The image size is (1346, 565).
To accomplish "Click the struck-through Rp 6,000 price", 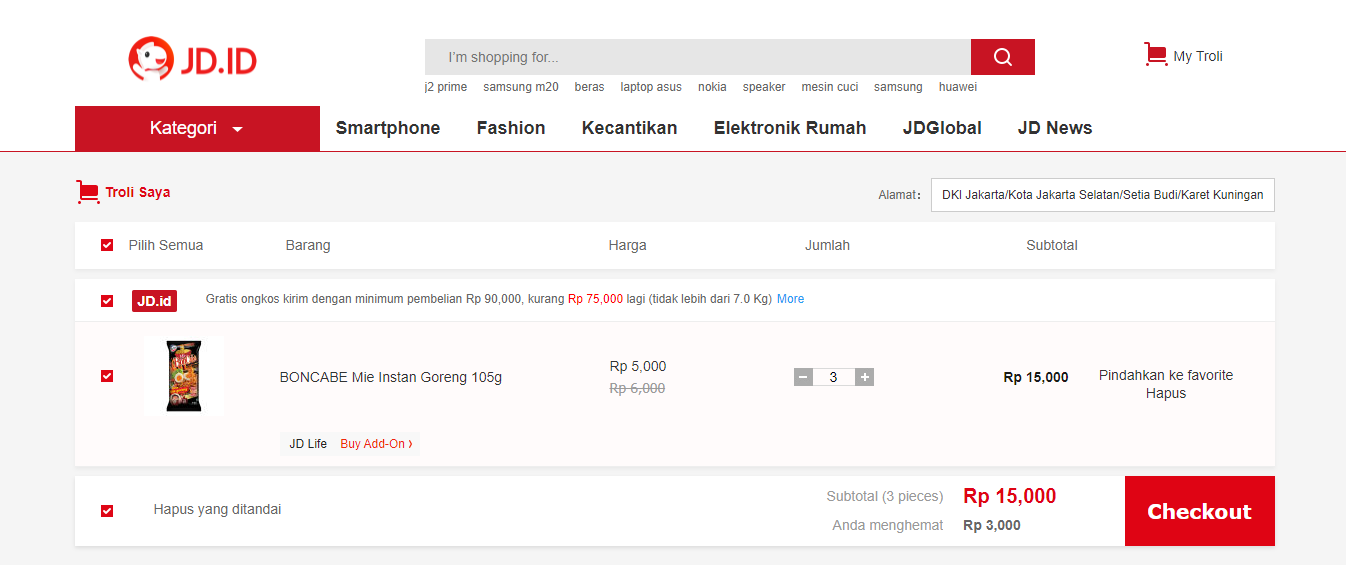I will coord(638,388).
